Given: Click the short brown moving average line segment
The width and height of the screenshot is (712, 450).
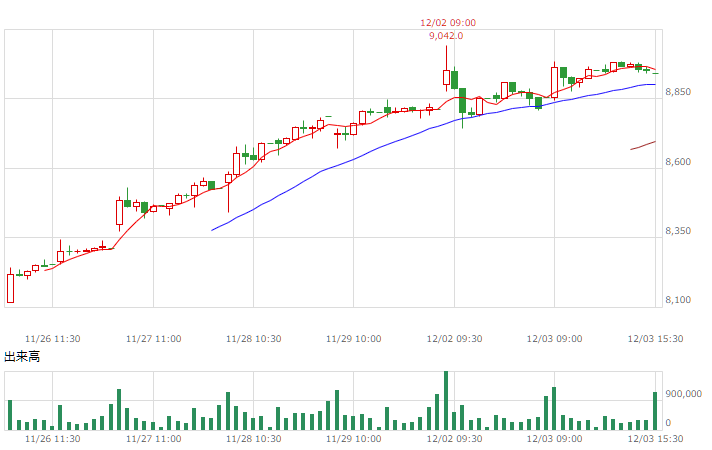Looking at the screenshot, I should click(x=643, y=145).
